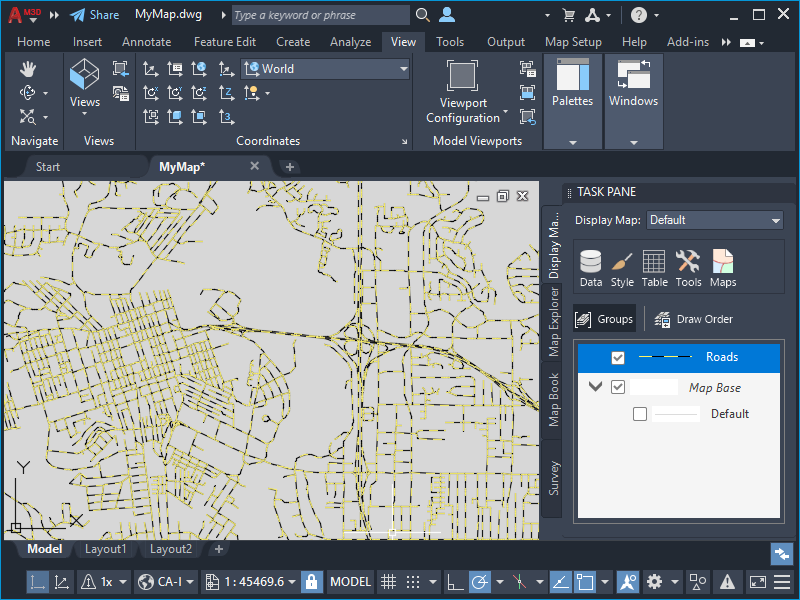The width and height of the screenshot is (800, 600).
Task: Collapse the Map Base group chevron
Action: (x=596, y=387)
